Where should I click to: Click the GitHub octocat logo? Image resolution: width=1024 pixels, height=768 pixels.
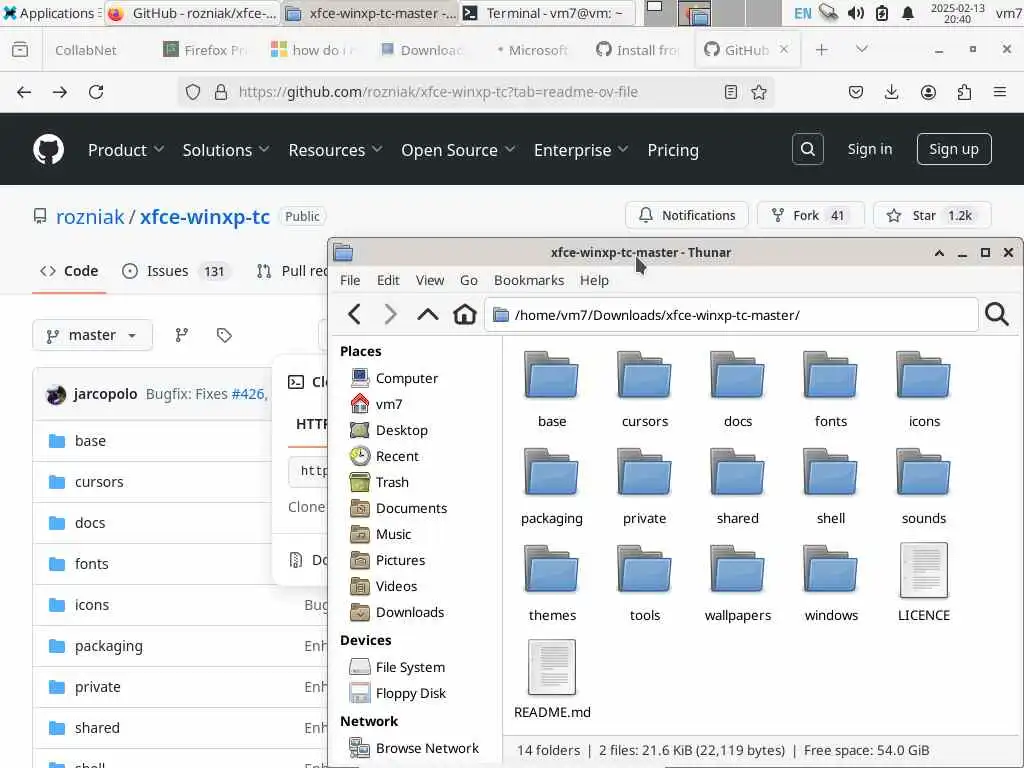click(48, 150)
